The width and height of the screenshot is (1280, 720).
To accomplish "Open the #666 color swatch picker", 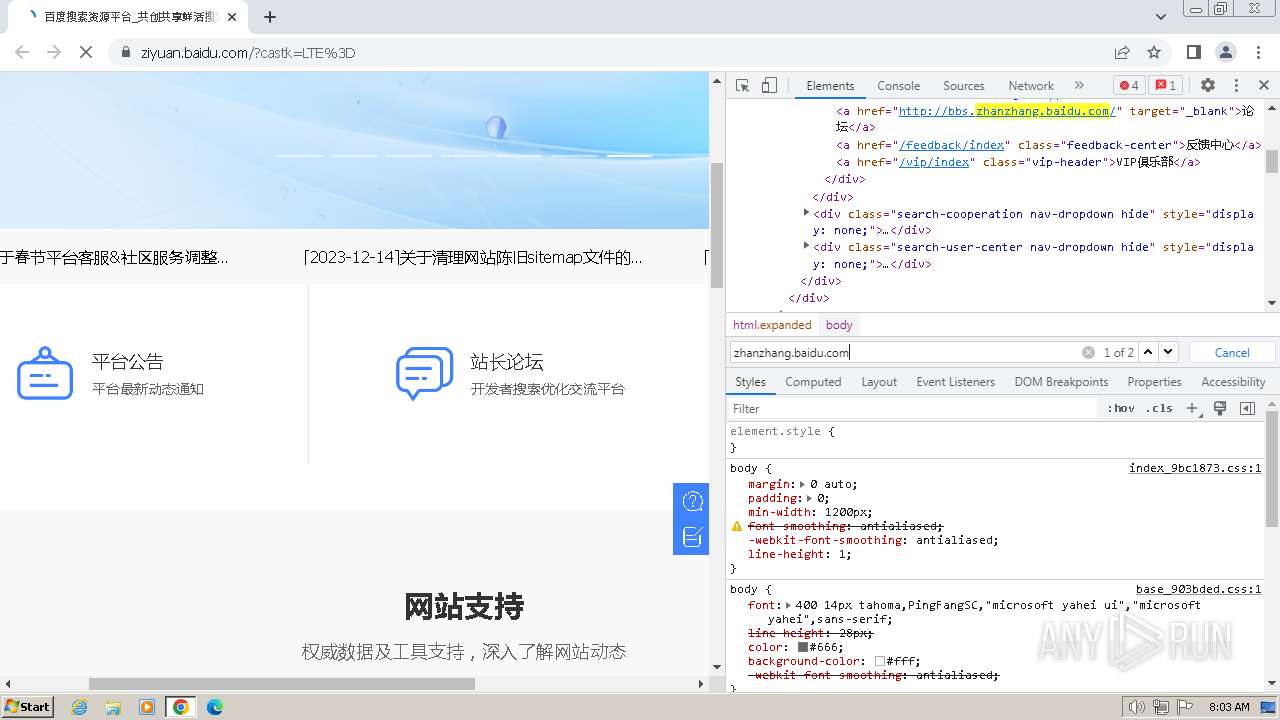I will point(802,647).
